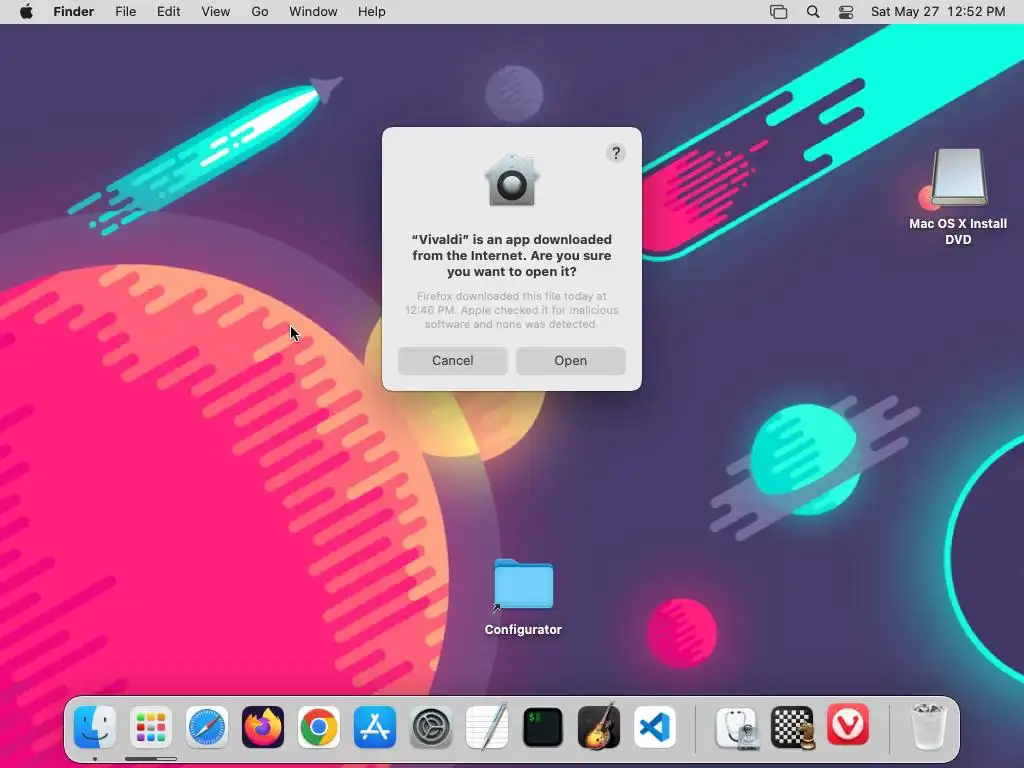Open Control Center in menu bar
Screen dimensions: 1024x768
[x=846, y=12]
